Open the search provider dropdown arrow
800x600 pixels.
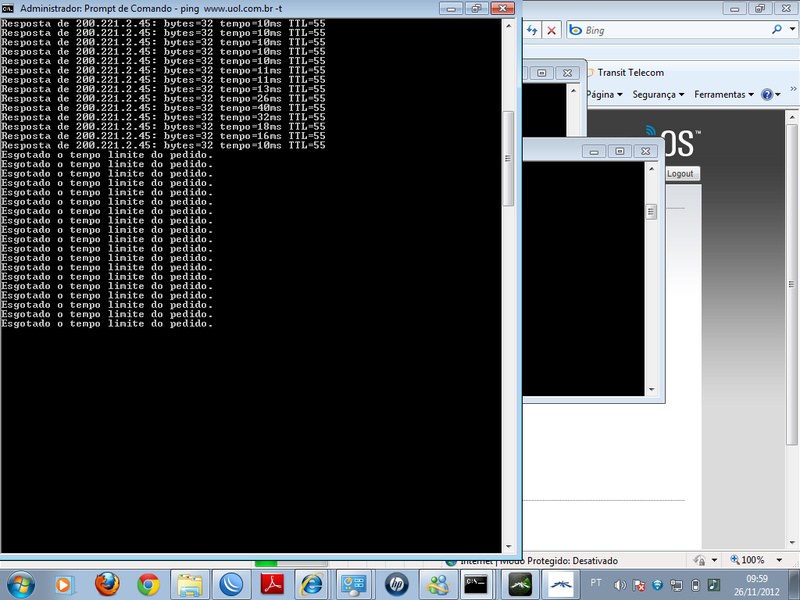click(792, 30)
